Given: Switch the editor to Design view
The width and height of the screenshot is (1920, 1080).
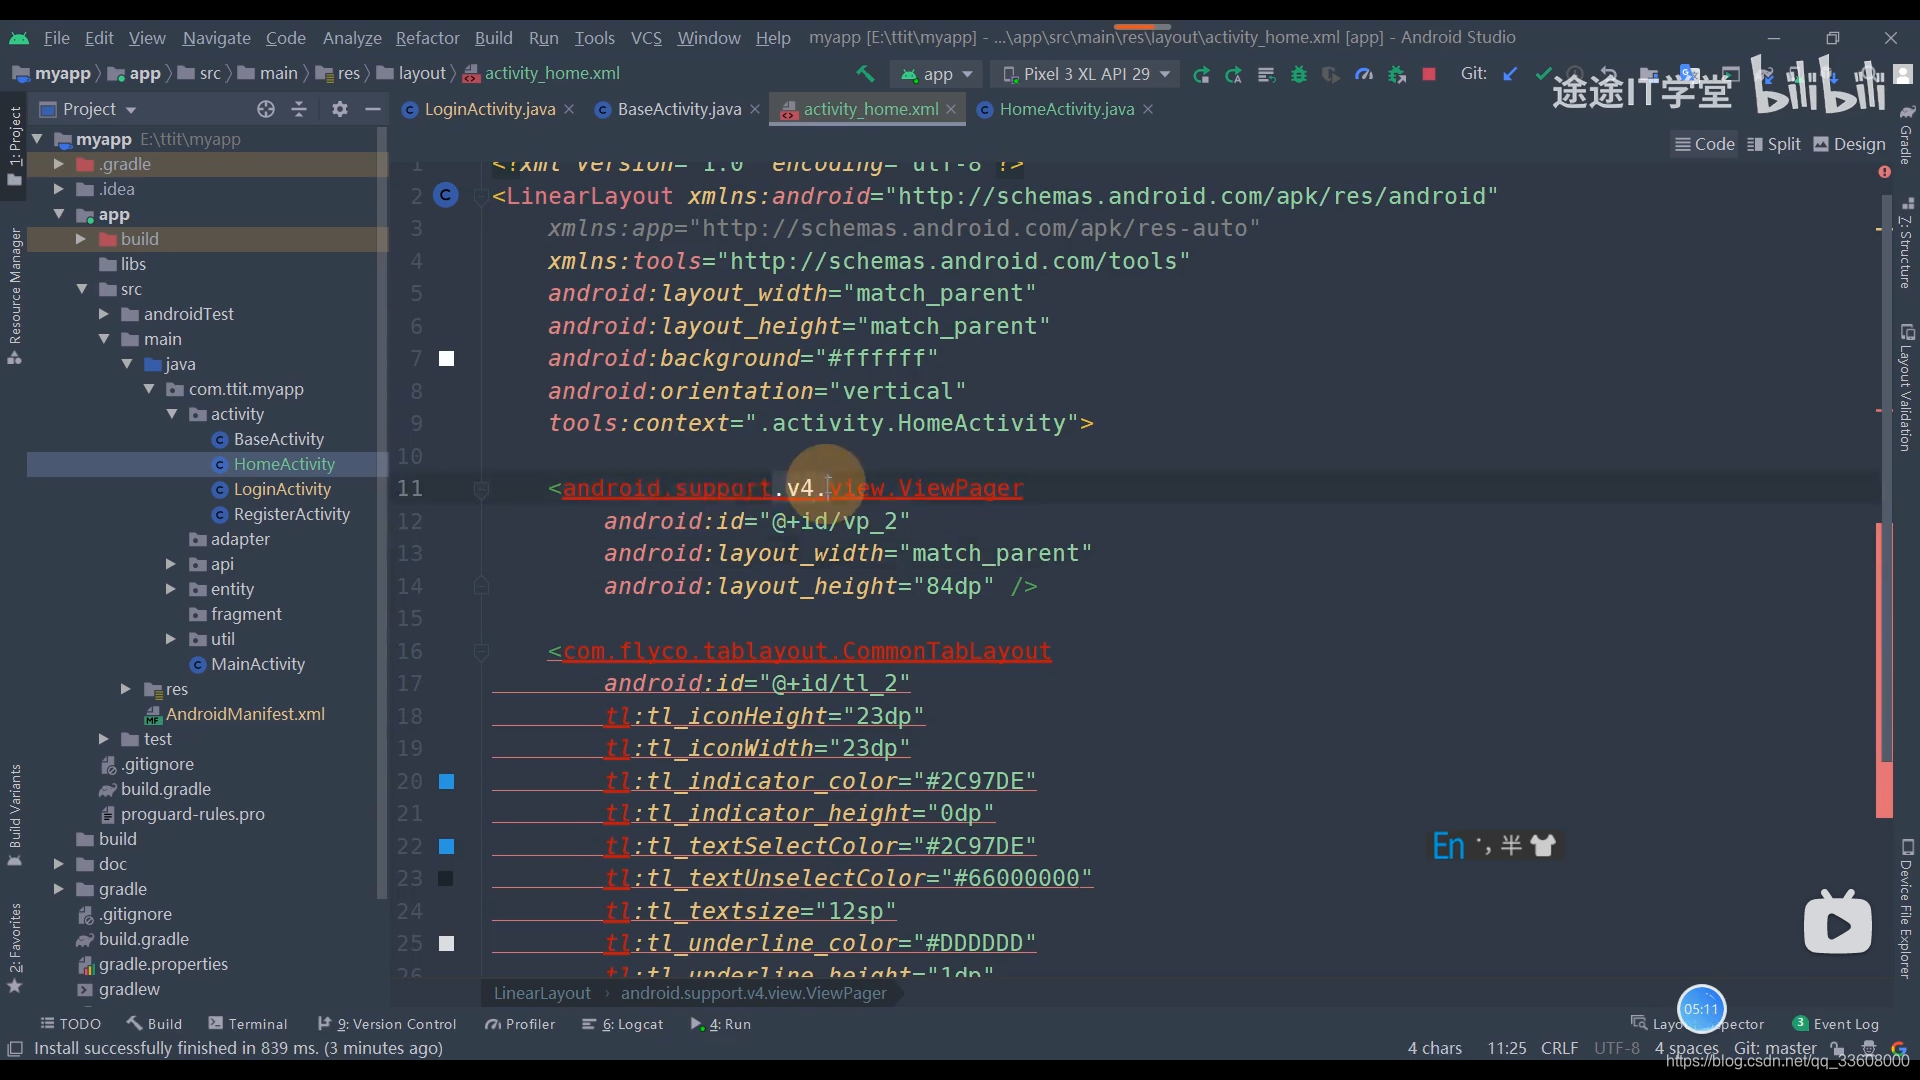Looking at the screenshot, I should [x=1849, y=144].
